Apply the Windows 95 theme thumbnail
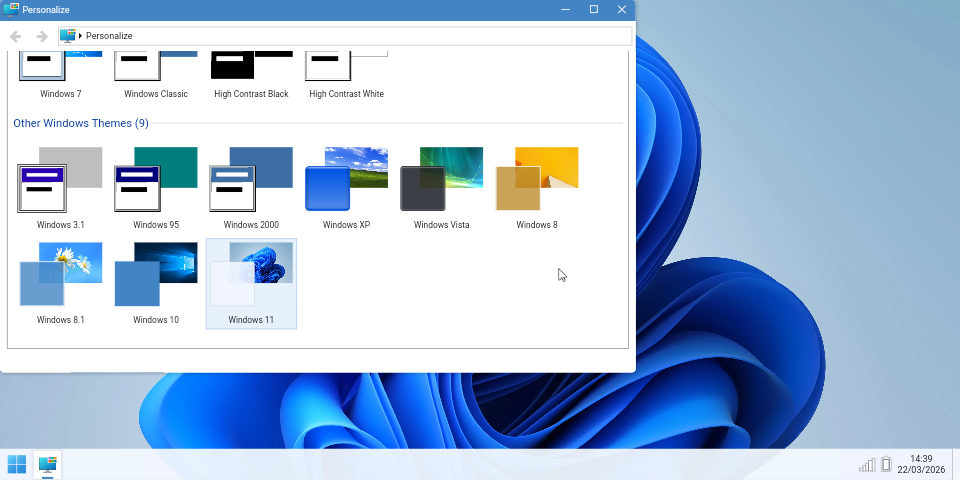 [x=156, y=180]
